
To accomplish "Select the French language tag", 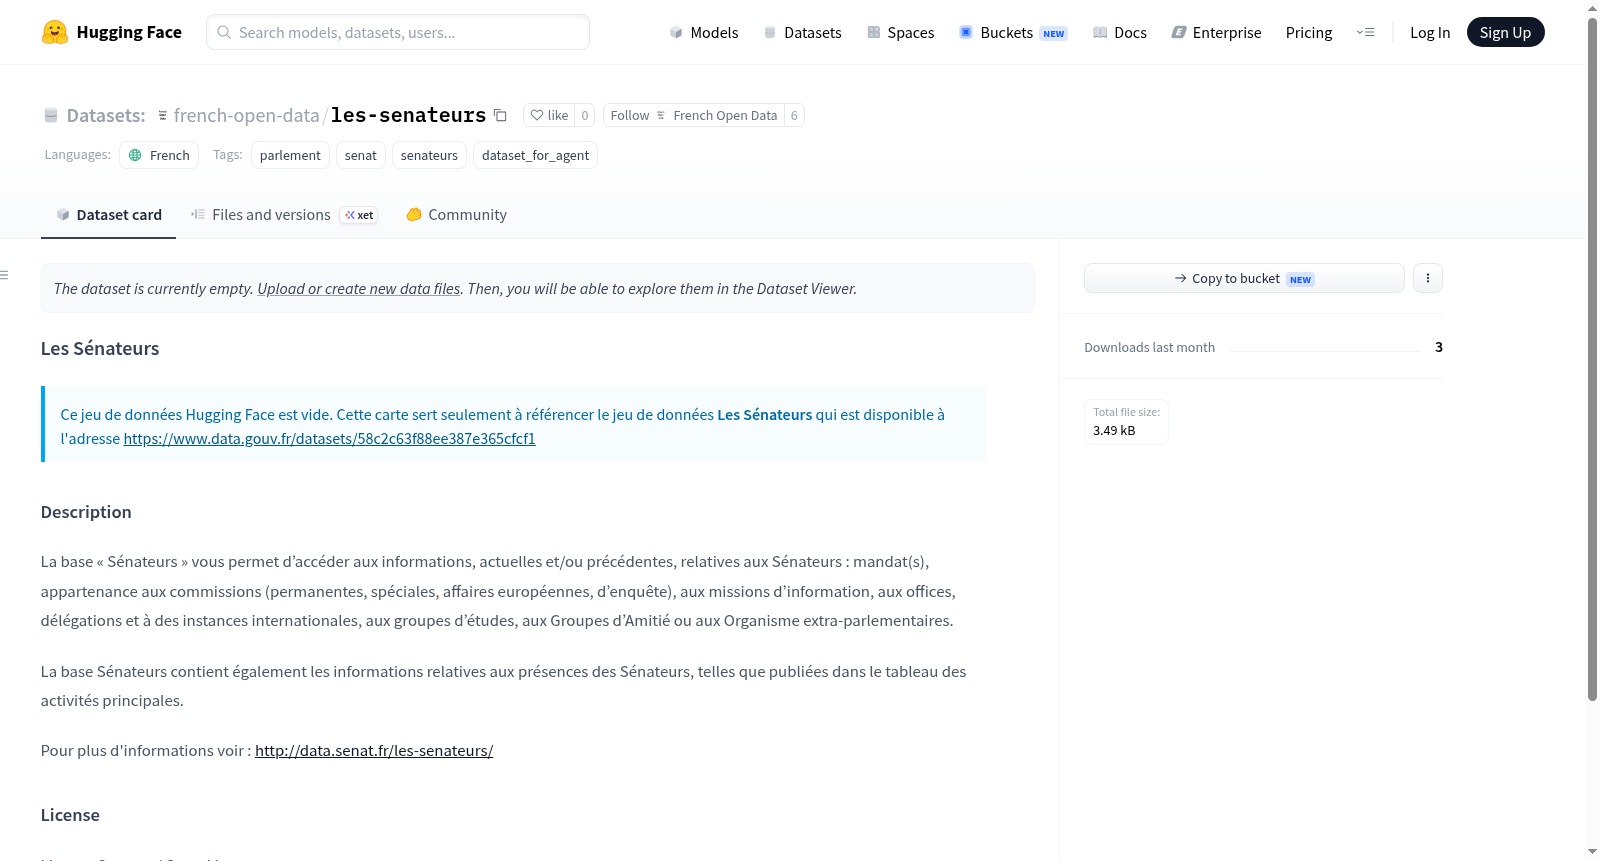I will [159, 155].
